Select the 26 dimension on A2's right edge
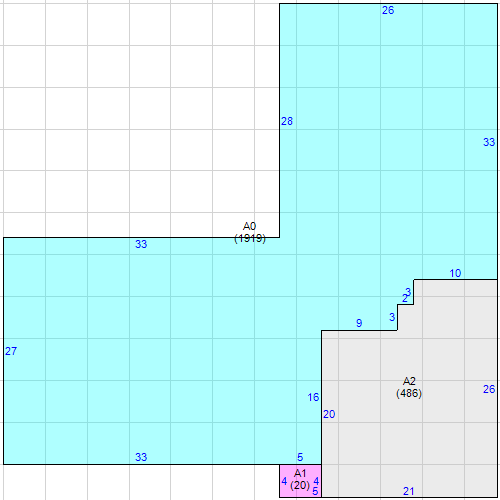This screenshot has height=500, width=500. pos(489,389)
